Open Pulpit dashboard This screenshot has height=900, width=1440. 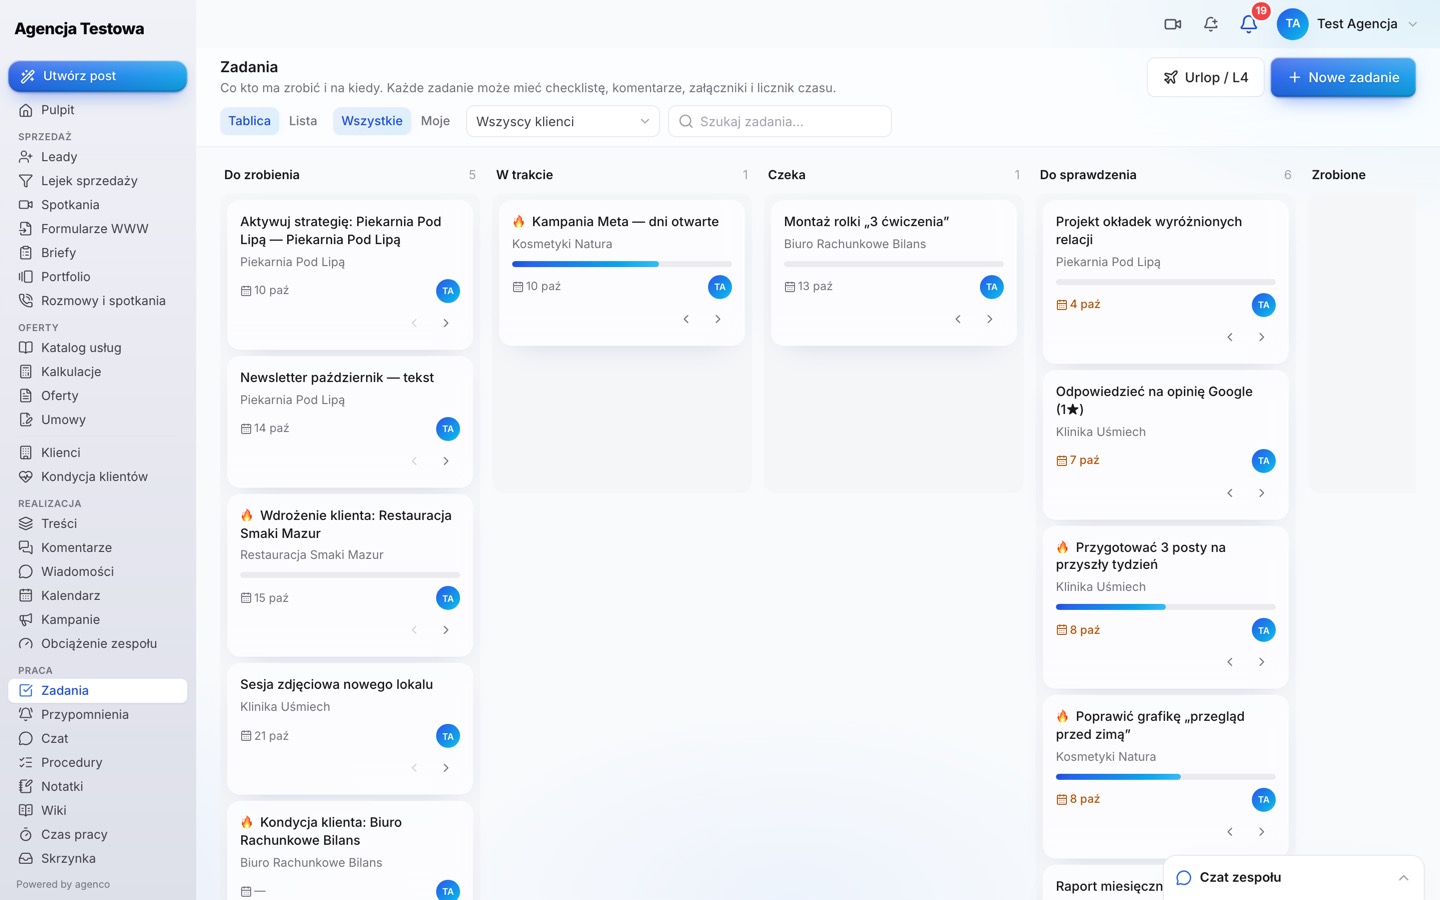[98, 110]
